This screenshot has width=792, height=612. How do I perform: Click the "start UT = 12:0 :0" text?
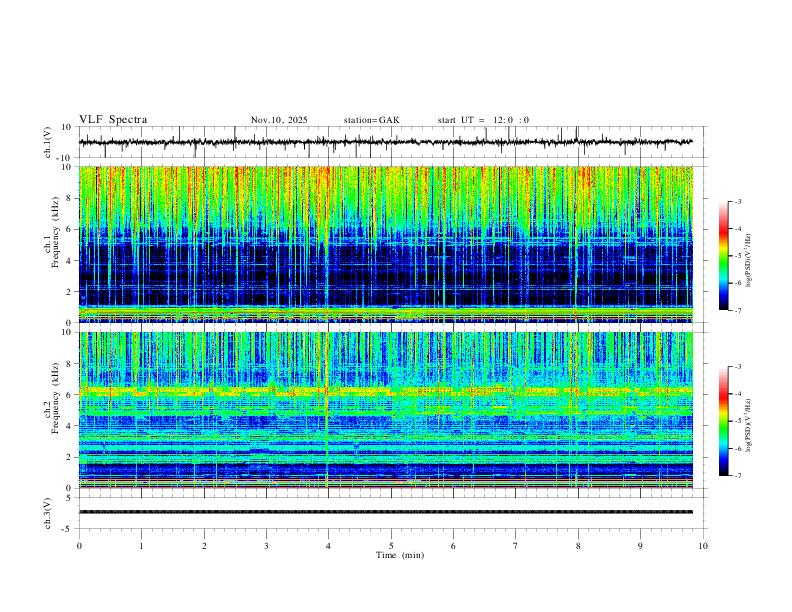tap(483, 120)
